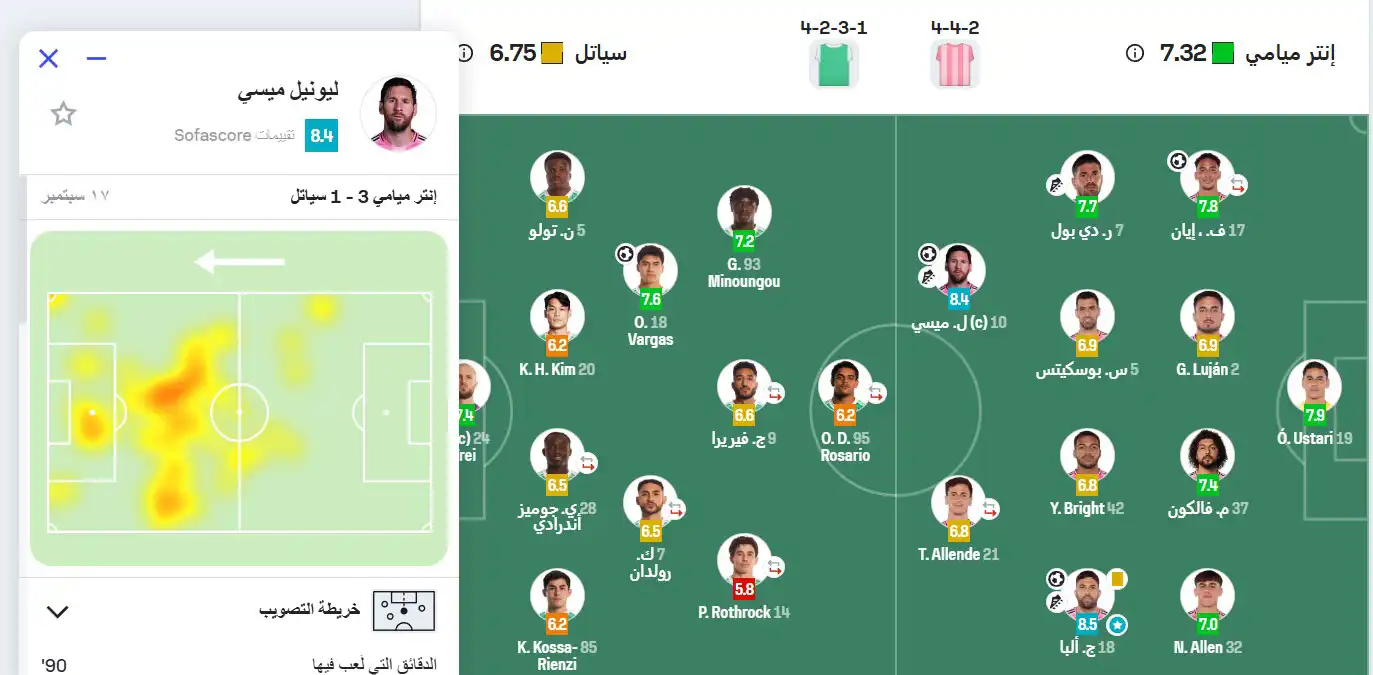Minimize the Messi player popup
The image size is (1373, 675).
[96, 58]
